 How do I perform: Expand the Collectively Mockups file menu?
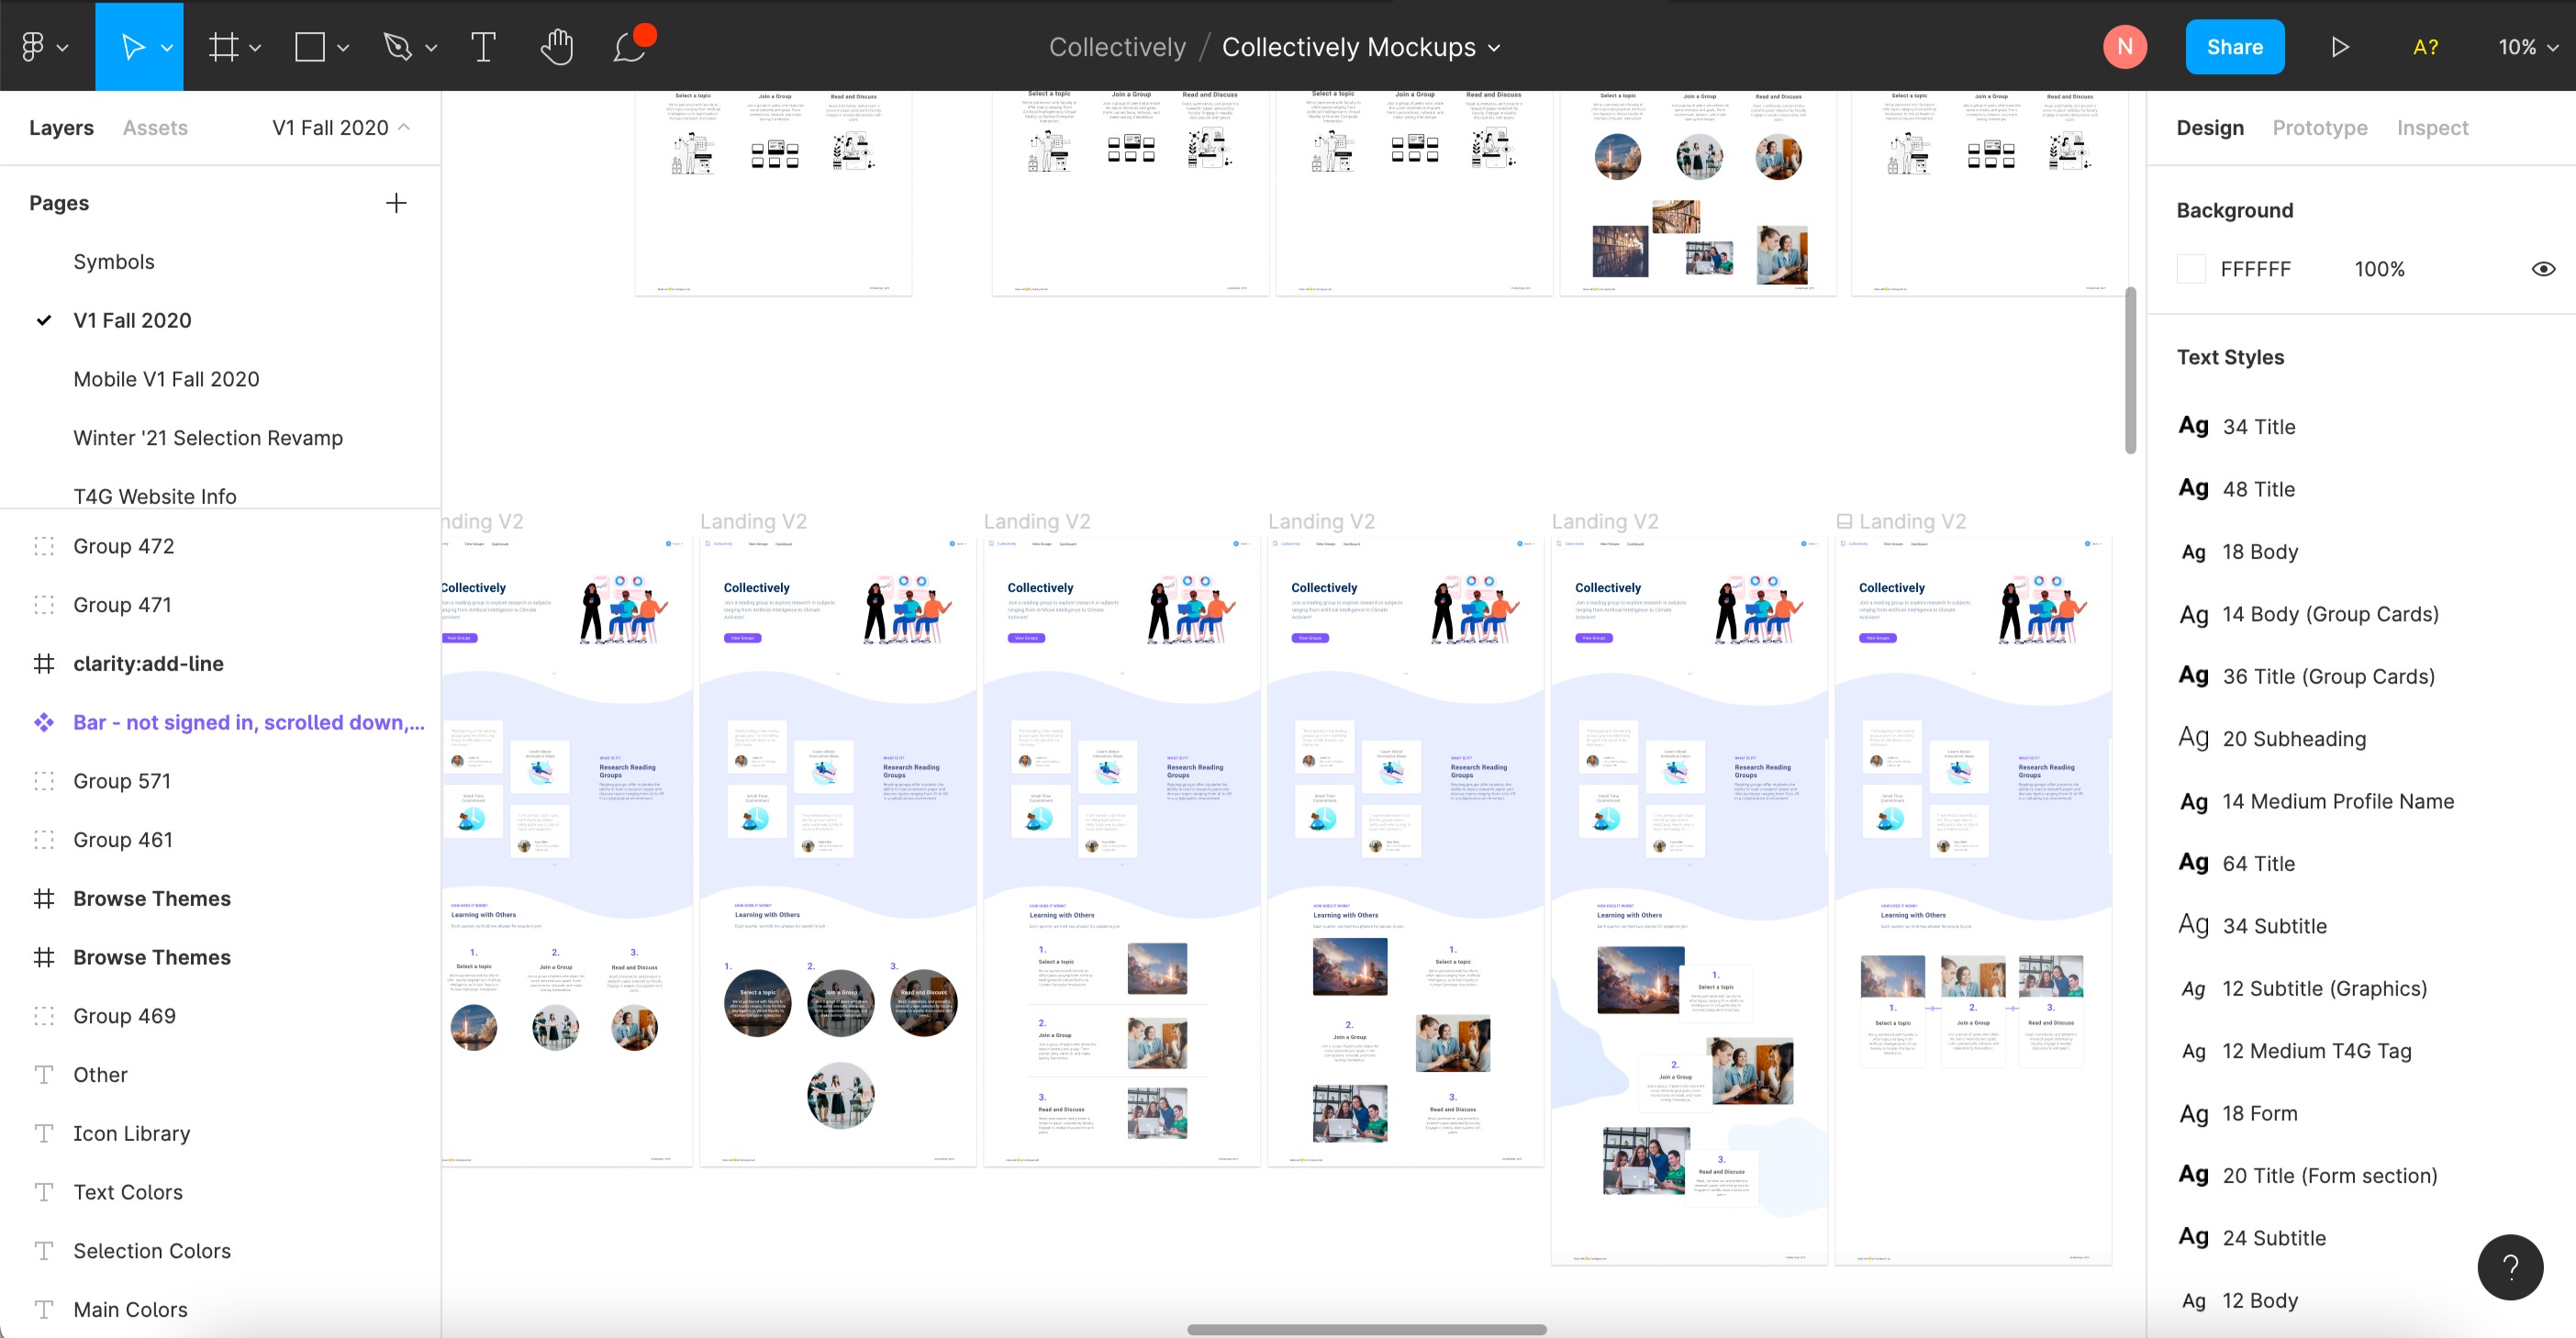(1494, 47)
